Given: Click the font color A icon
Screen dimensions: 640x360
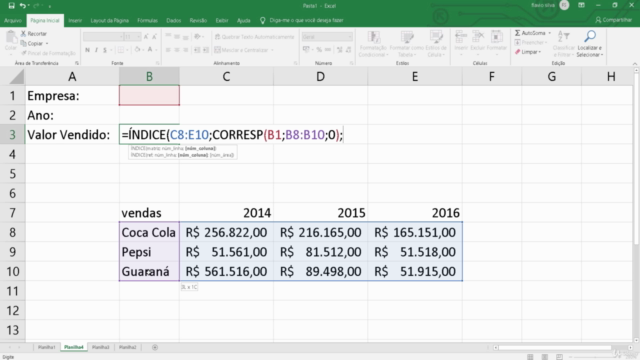Looking at the screenshot, I should click(150, 50).
